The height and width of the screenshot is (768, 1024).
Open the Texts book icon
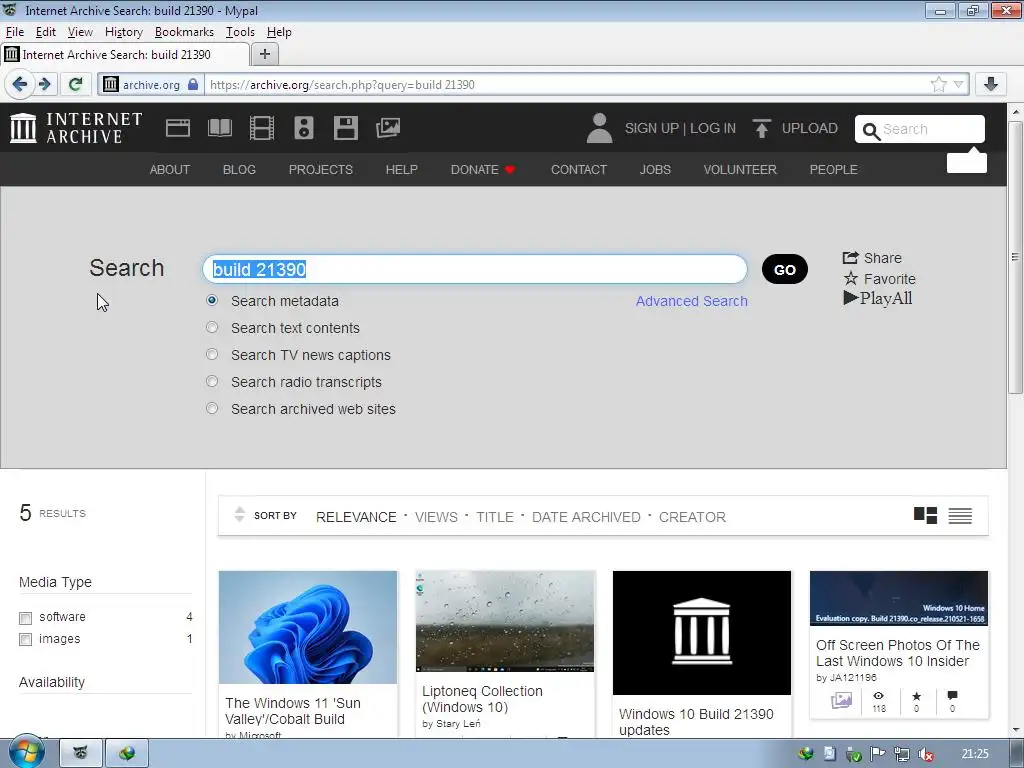[x=220, y=128]
